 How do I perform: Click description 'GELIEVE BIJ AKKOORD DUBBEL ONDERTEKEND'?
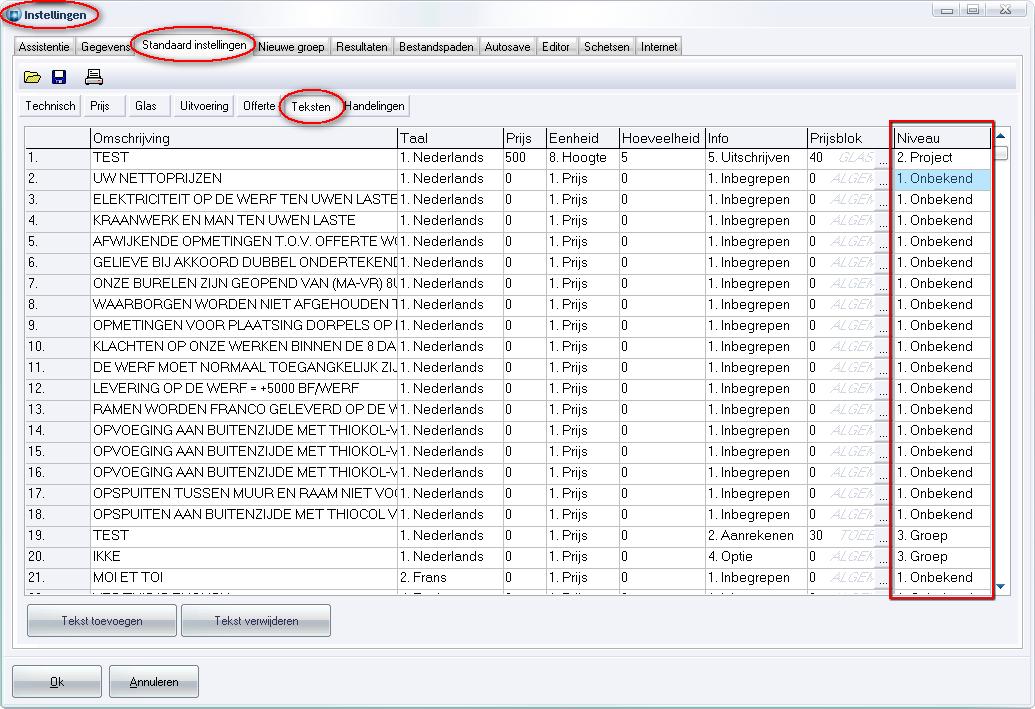244,263
